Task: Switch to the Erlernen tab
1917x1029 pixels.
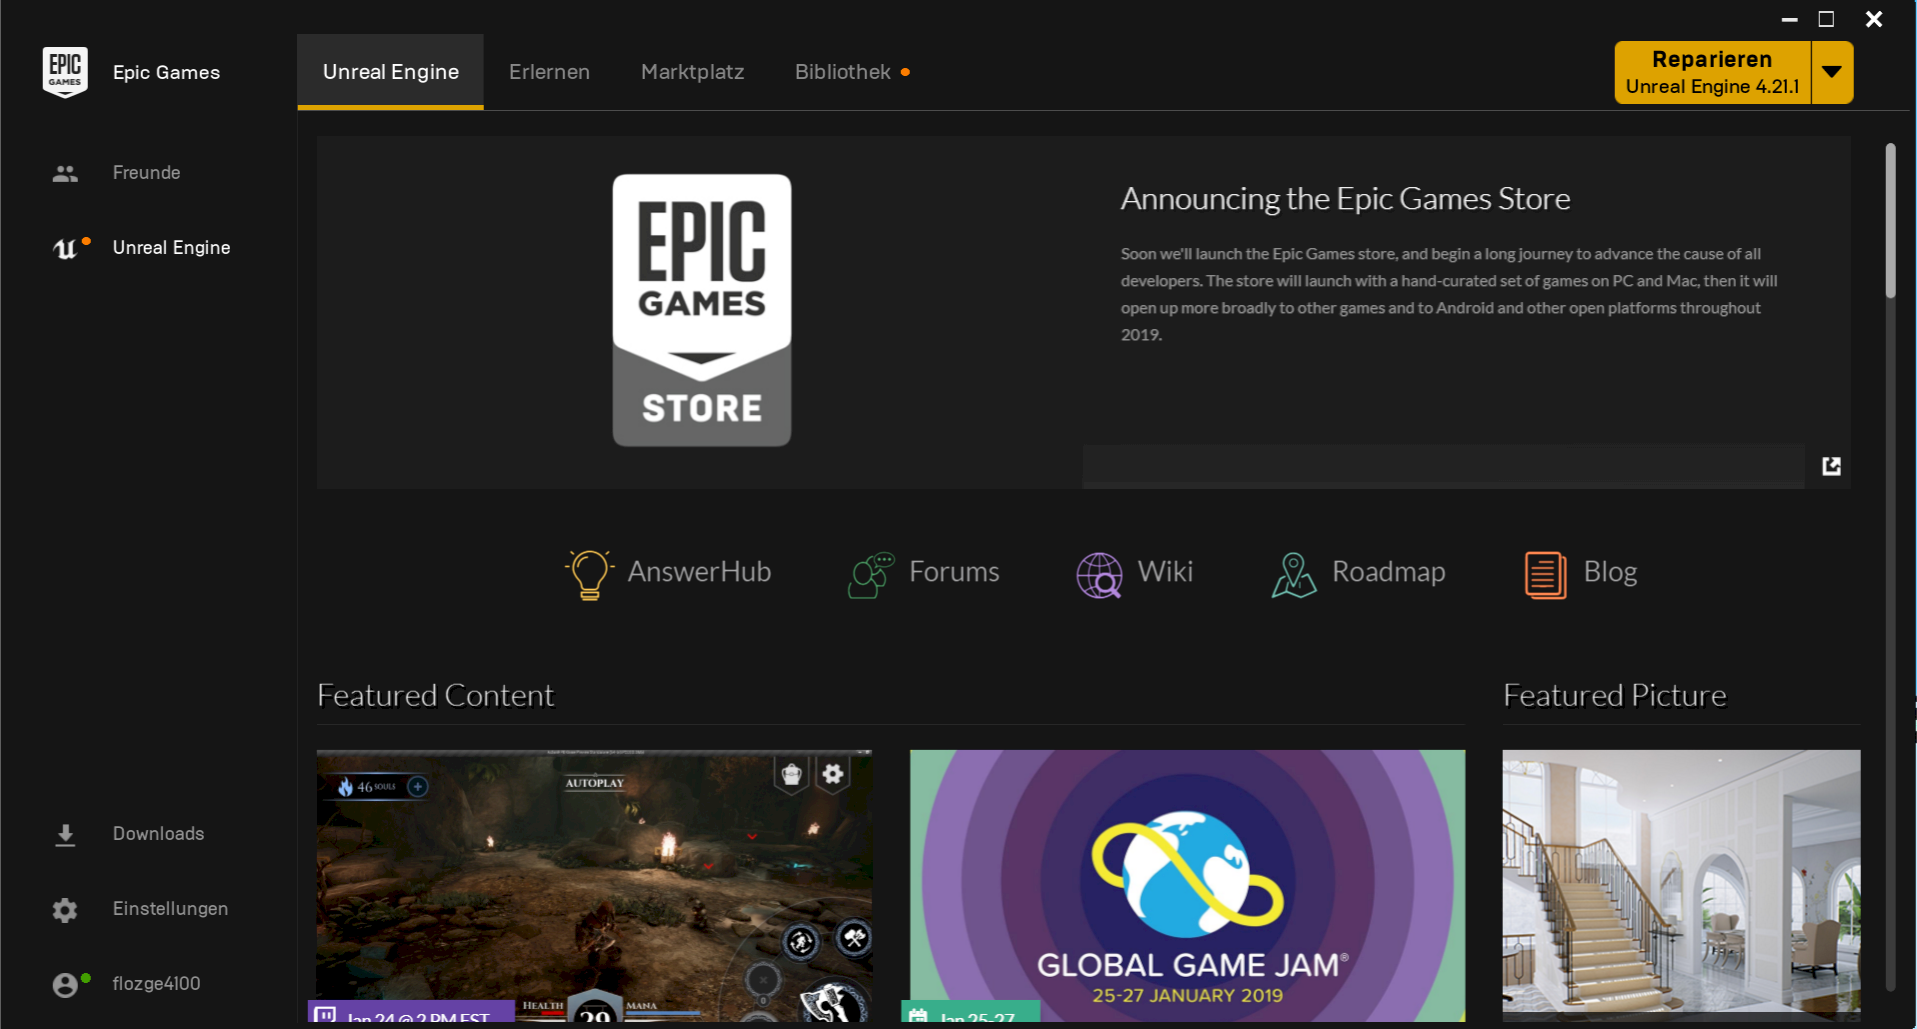Action: [549, 72]
